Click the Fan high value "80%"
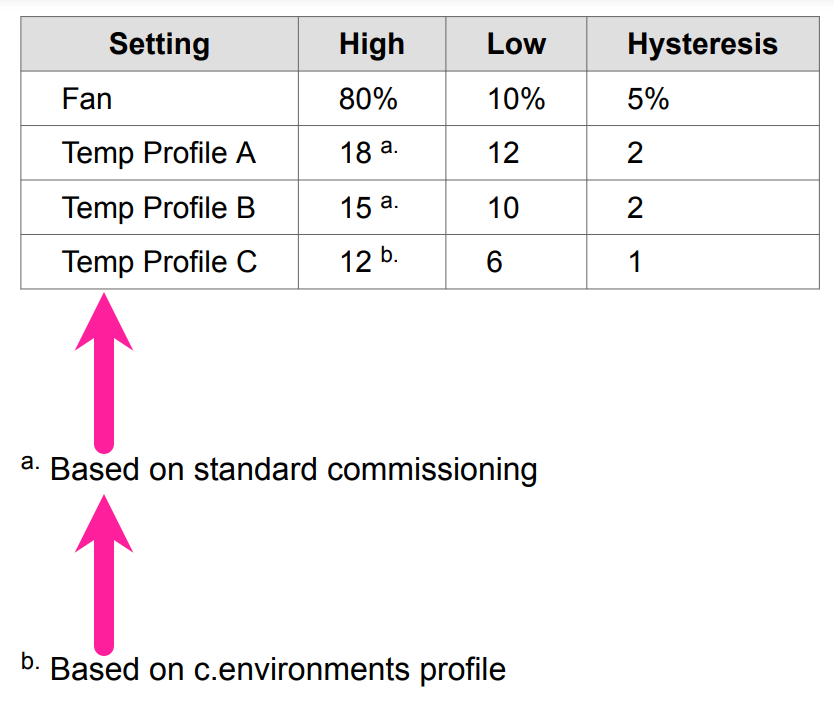This screenshot has height=724, width=834. click(x=368, y=99)
